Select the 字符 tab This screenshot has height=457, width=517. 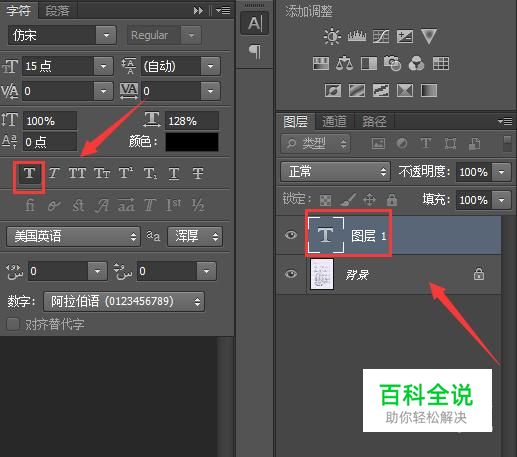pyautogui.click(x=19, y=10)
